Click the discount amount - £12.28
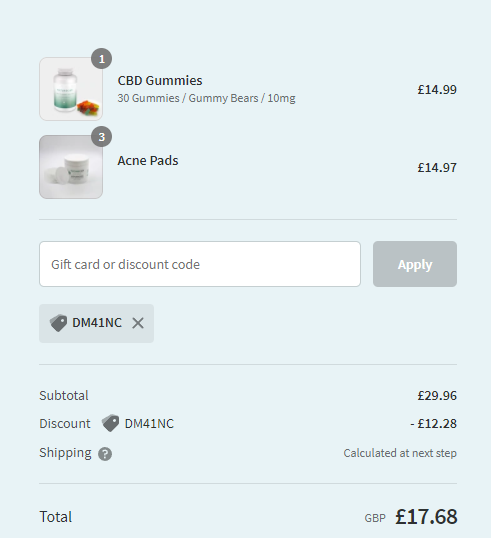Viewport: 491px width, 538px height. [434, 424]
